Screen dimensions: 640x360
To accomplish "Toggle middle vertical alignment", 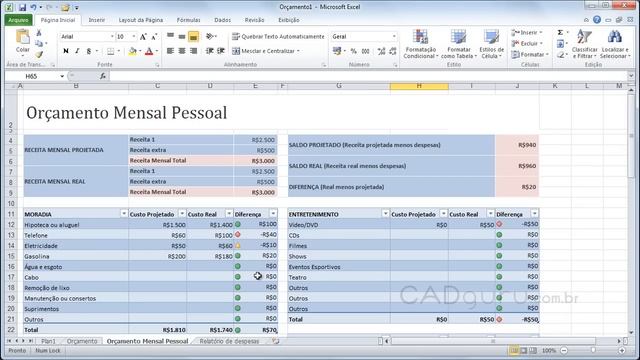I will 182,37.
